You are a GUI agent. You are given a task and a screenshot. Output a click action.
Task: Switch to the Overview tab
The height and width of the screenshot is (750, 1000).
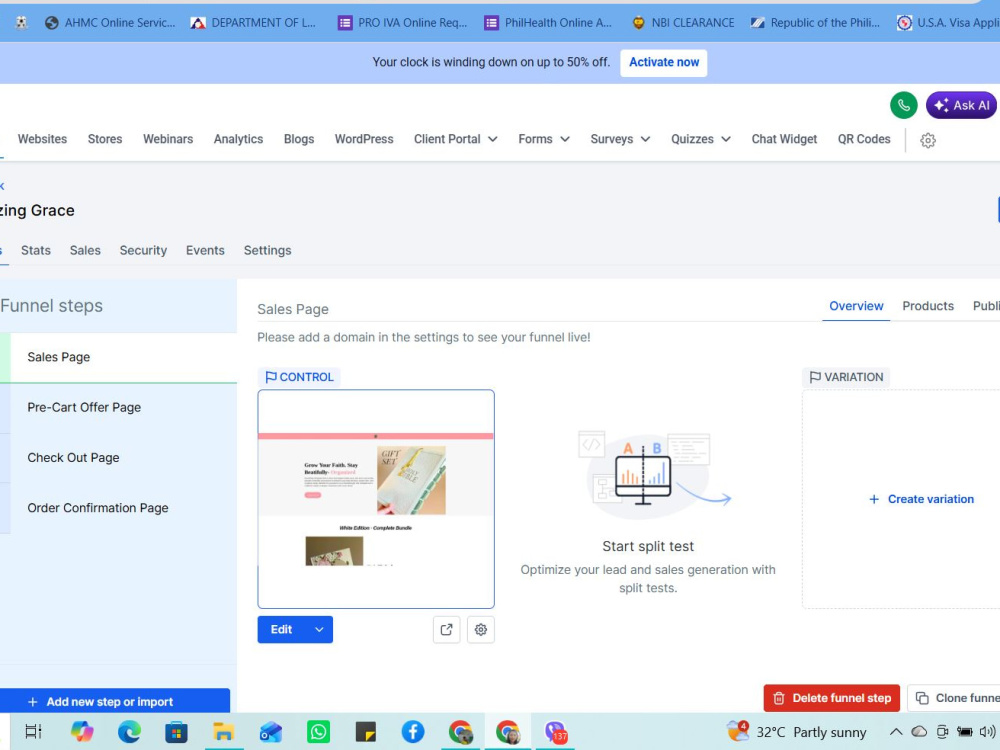click(x=856, y=306)
